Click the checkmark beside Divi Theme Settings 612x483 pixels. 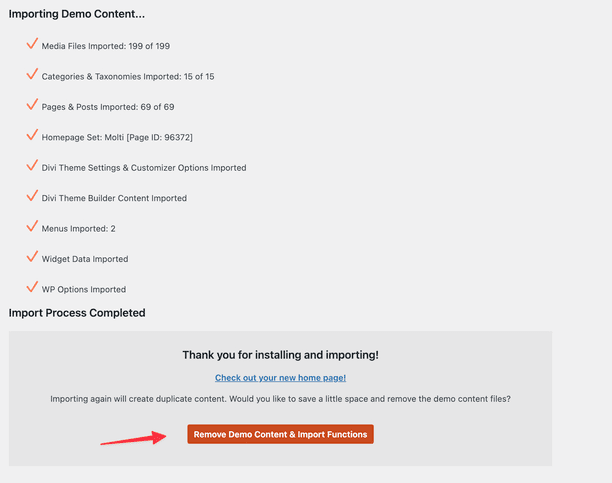[32, 165]
